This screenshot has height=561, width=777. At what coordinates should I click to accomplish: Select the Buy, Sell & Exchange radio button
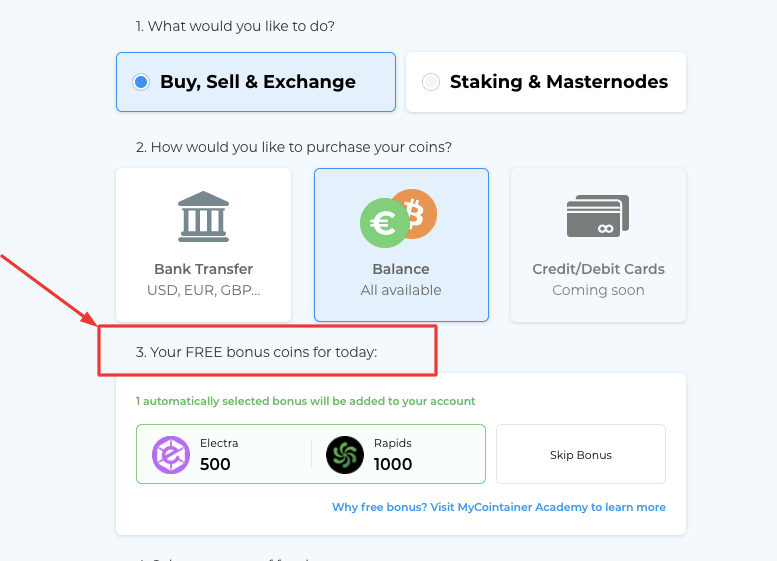[x=141, y=82]
